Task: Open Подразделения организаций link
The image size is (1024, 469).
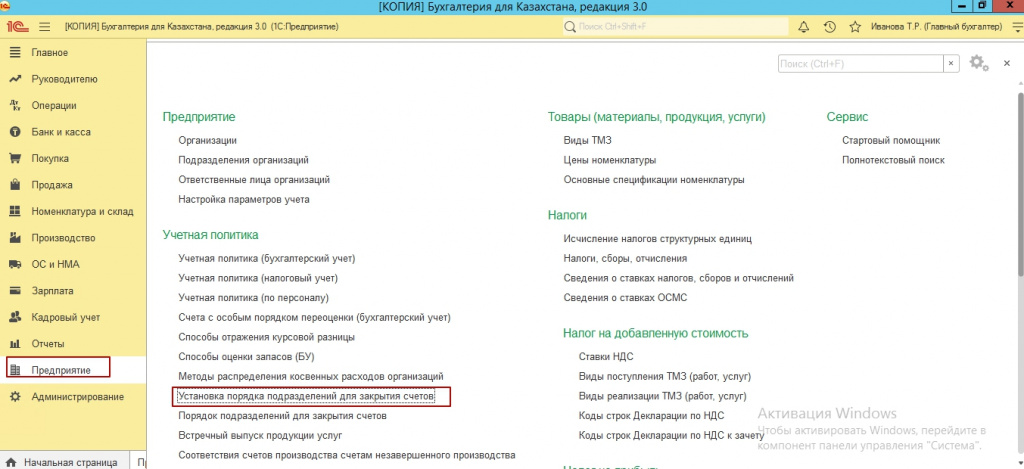Action: pyautogui.click(x=243, y=159)
